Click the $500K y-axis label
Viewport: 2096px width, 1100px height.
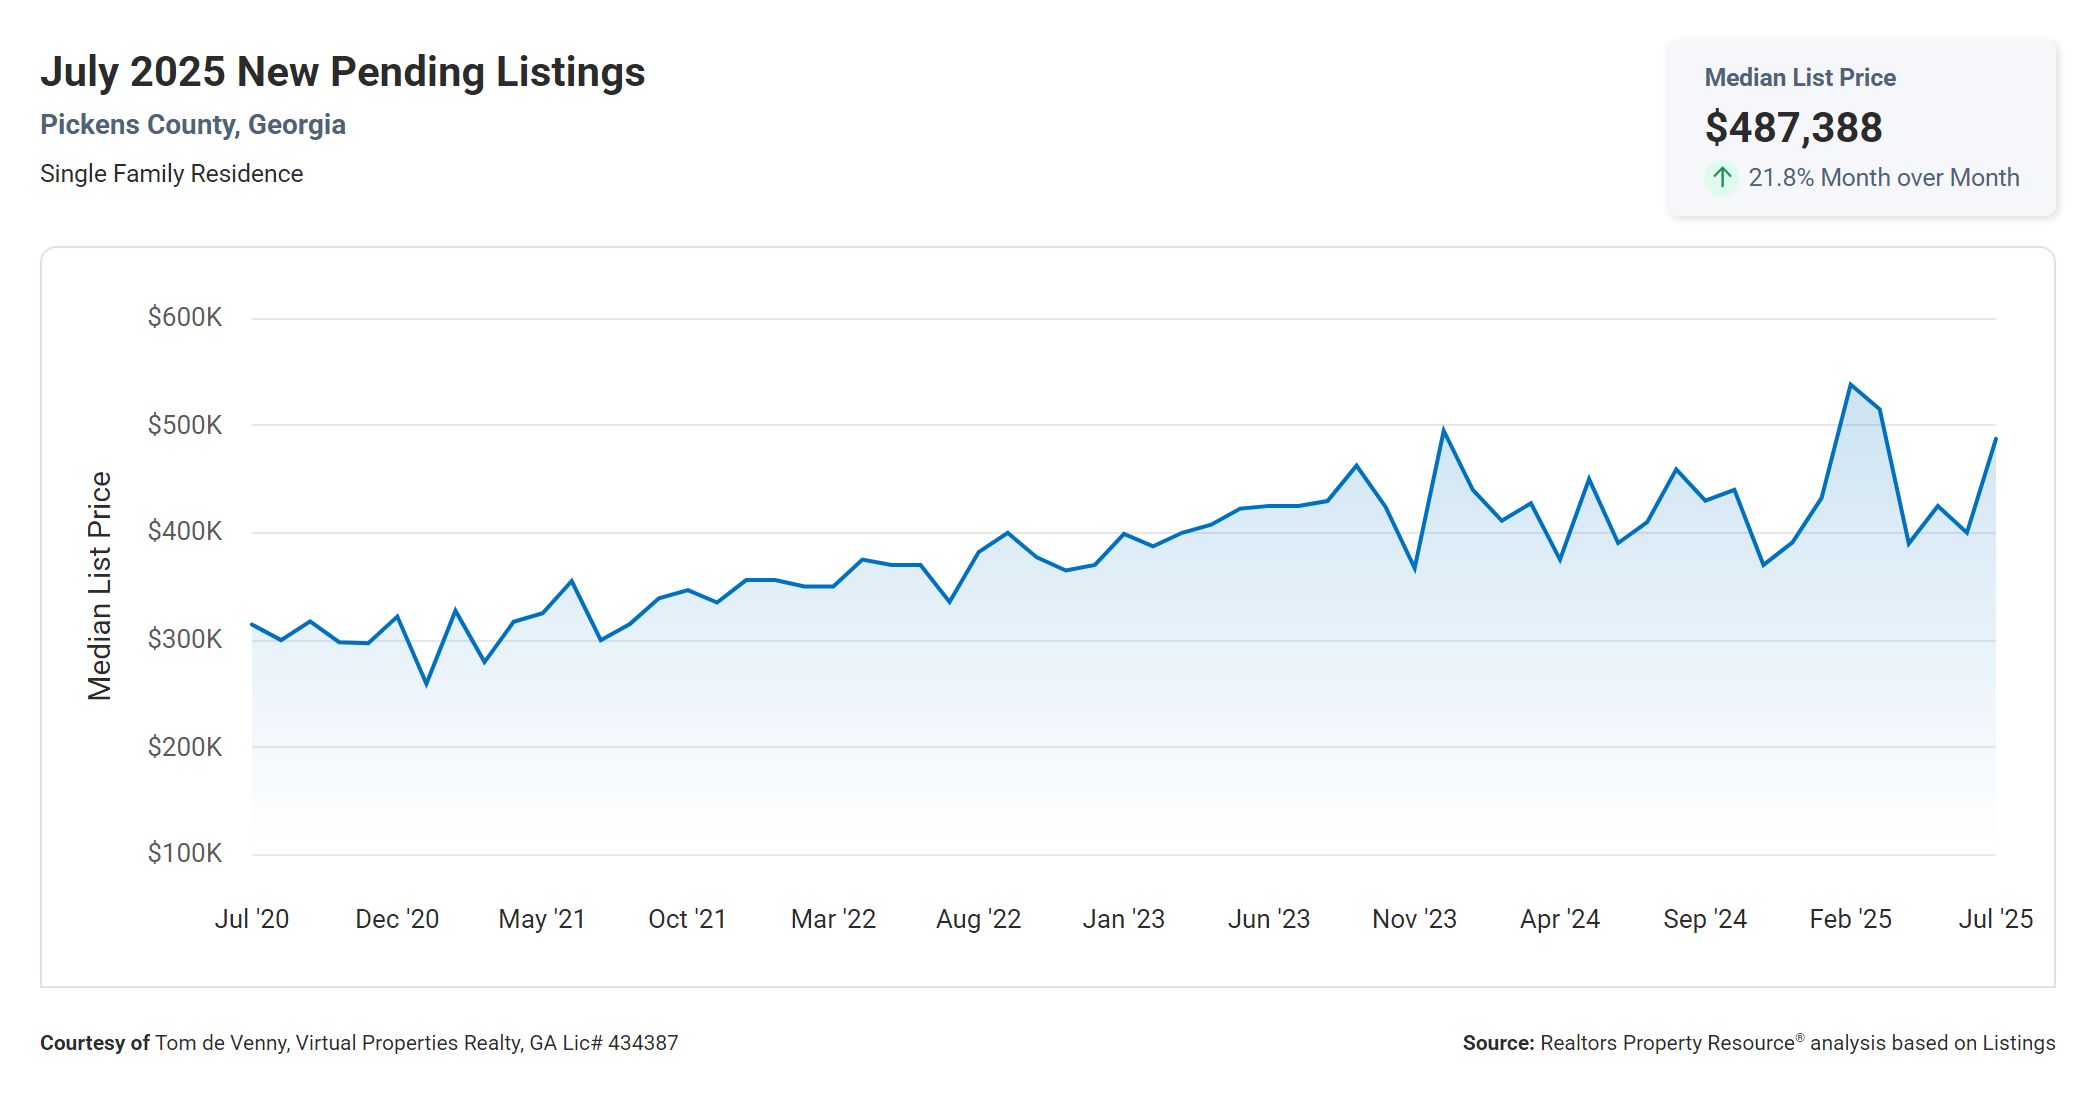point(185,425)
